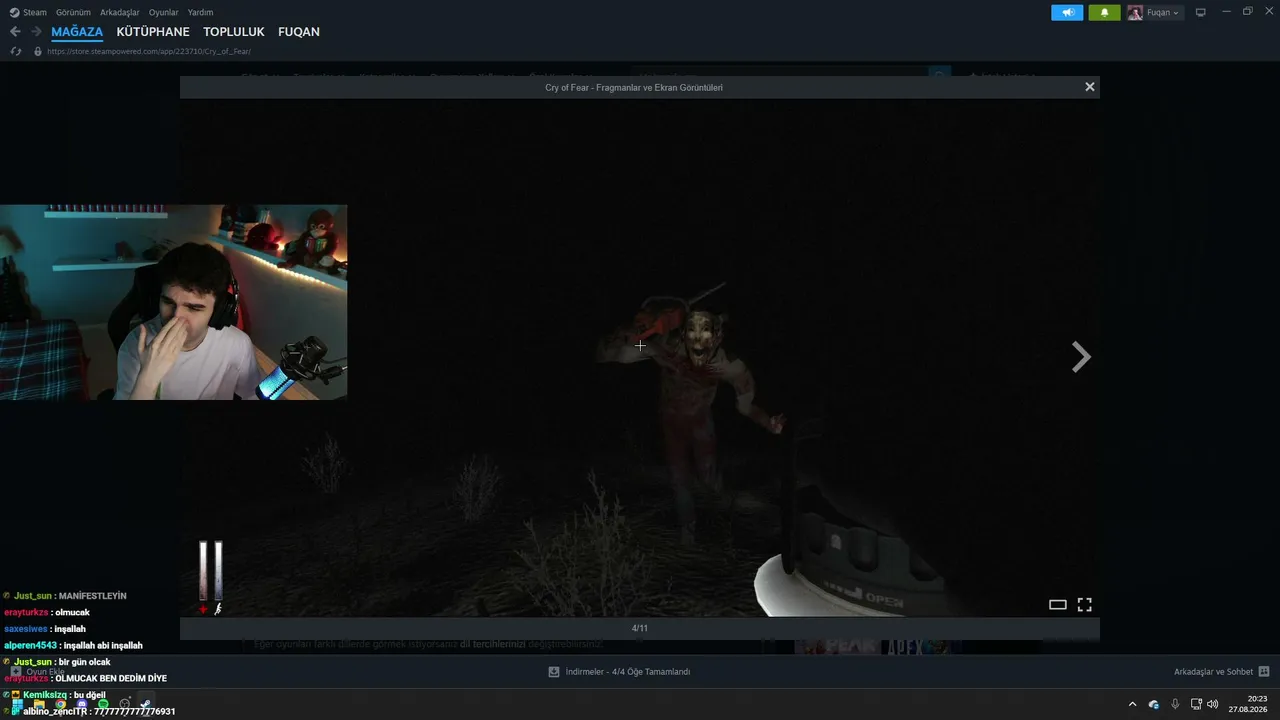1280x720 pixels.
Task: Click the padlock icon beside the URL
Action: 38,51
